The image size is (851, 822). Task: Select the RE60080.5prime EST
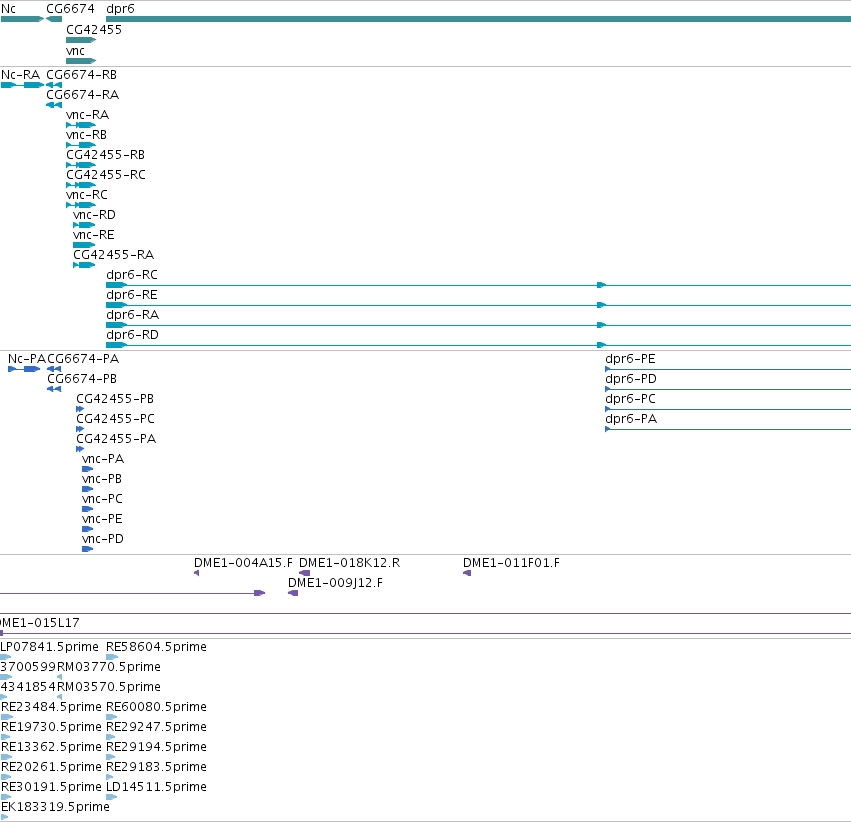(112, 717)
